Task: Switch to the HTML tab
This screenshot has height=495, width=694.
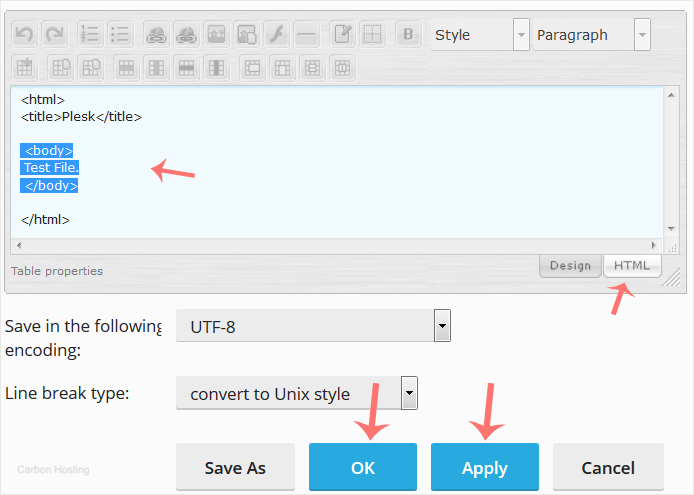Action: 632,266
